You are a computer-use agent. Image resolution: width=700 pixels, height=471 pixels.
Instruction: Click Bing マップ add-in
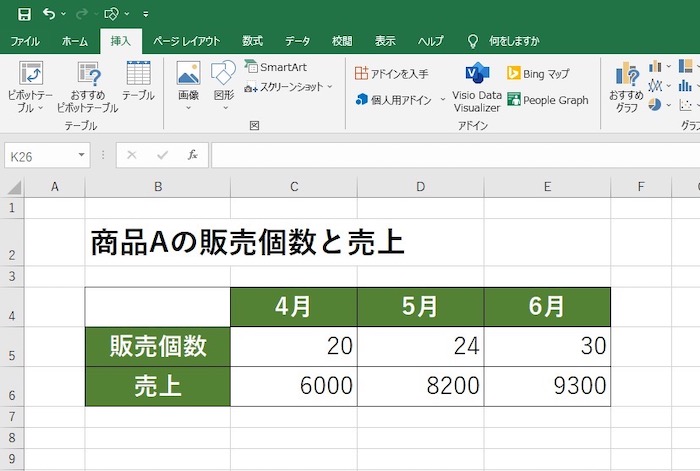538,73
